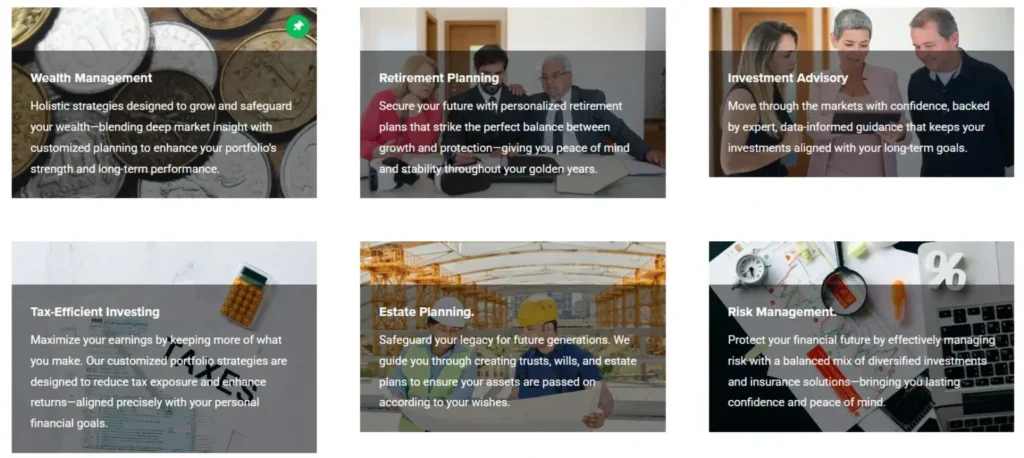Click the TAXES lettering on the tax card
1024x458 pixels.
211,371
